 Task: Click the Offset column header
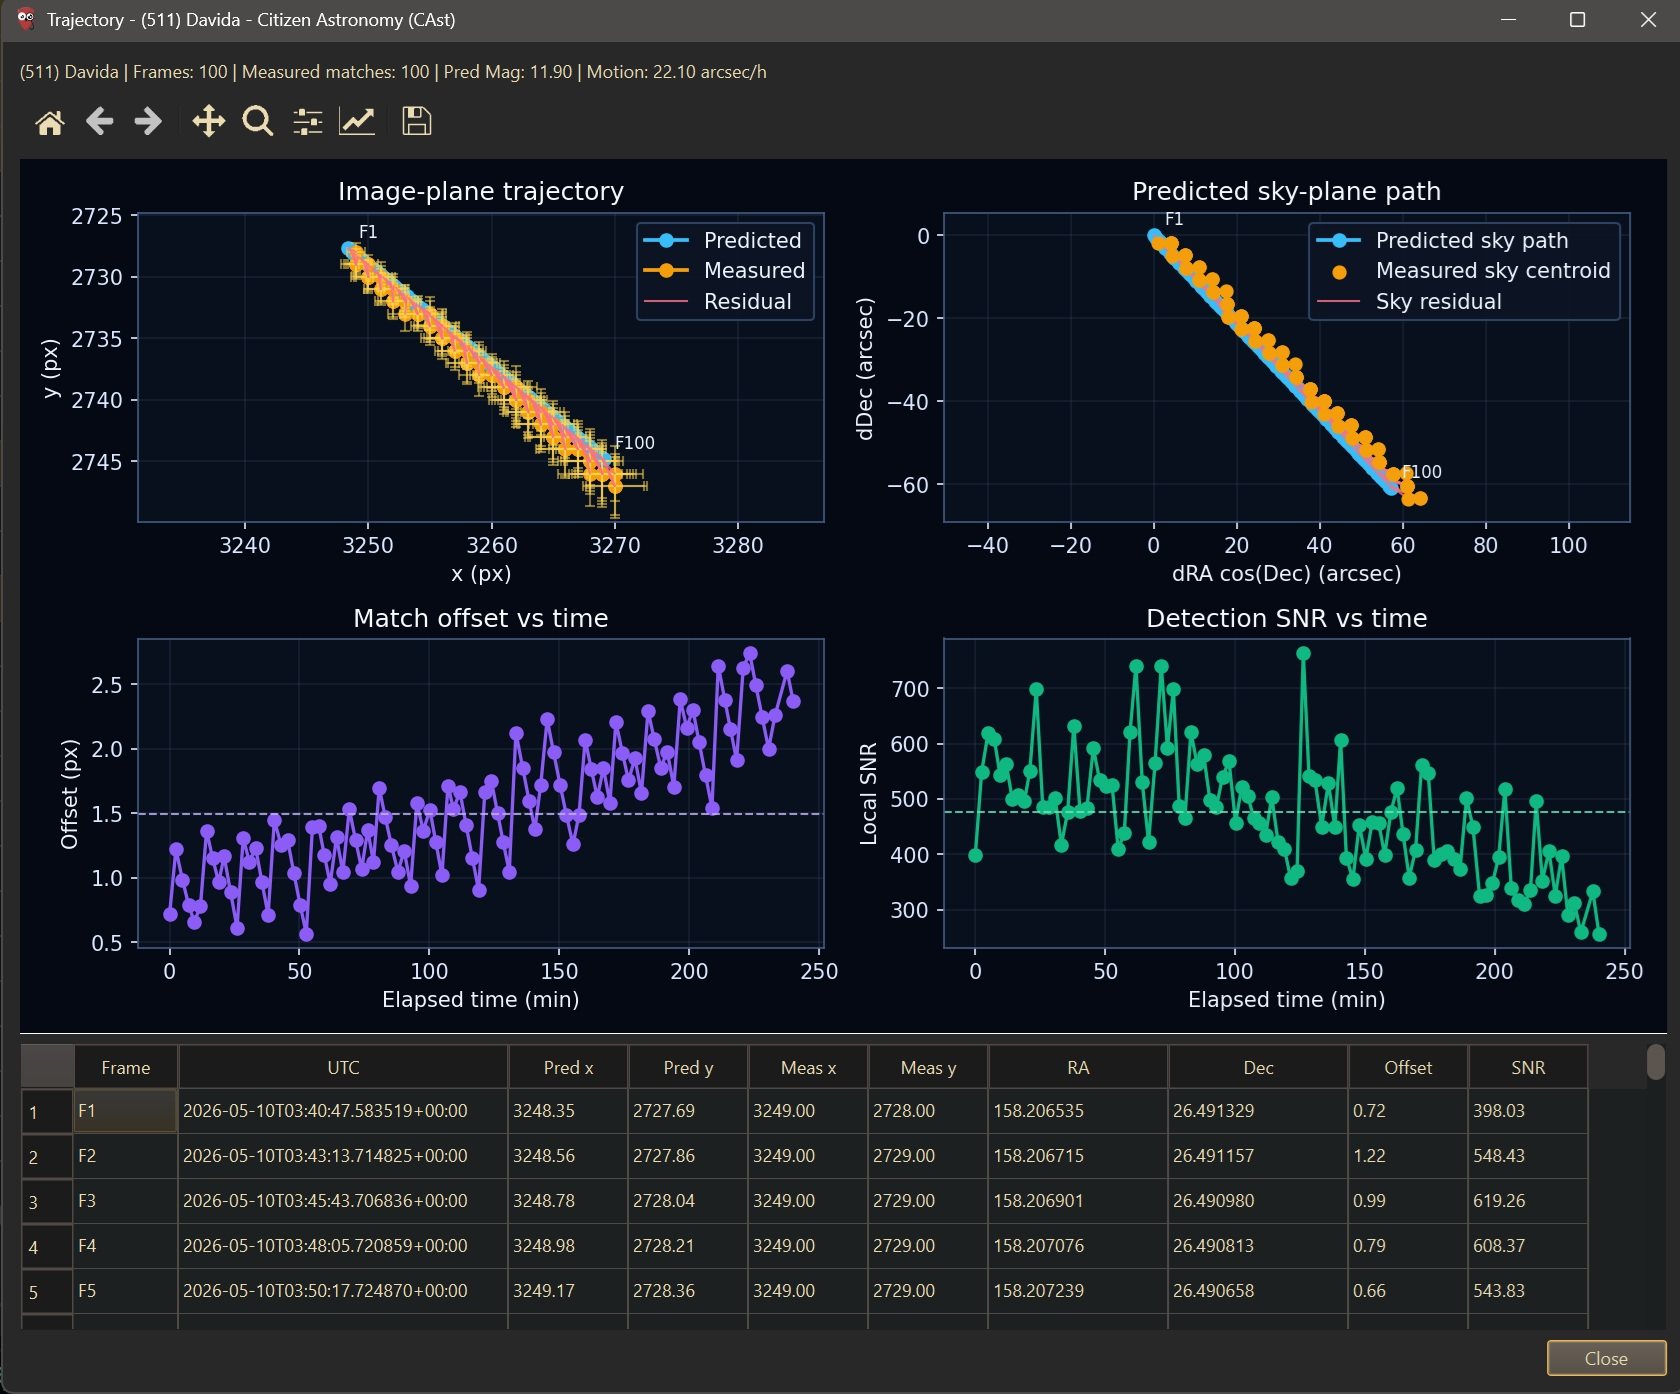pos(1408,1067)
